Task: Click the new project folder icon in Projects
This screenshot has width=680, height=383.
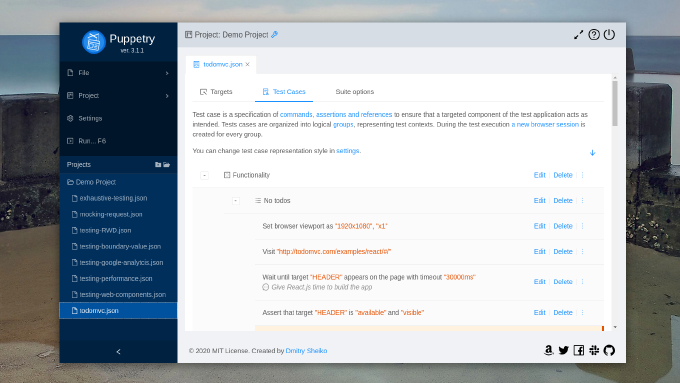Action: pyautogui.click(x=158, y=164)
